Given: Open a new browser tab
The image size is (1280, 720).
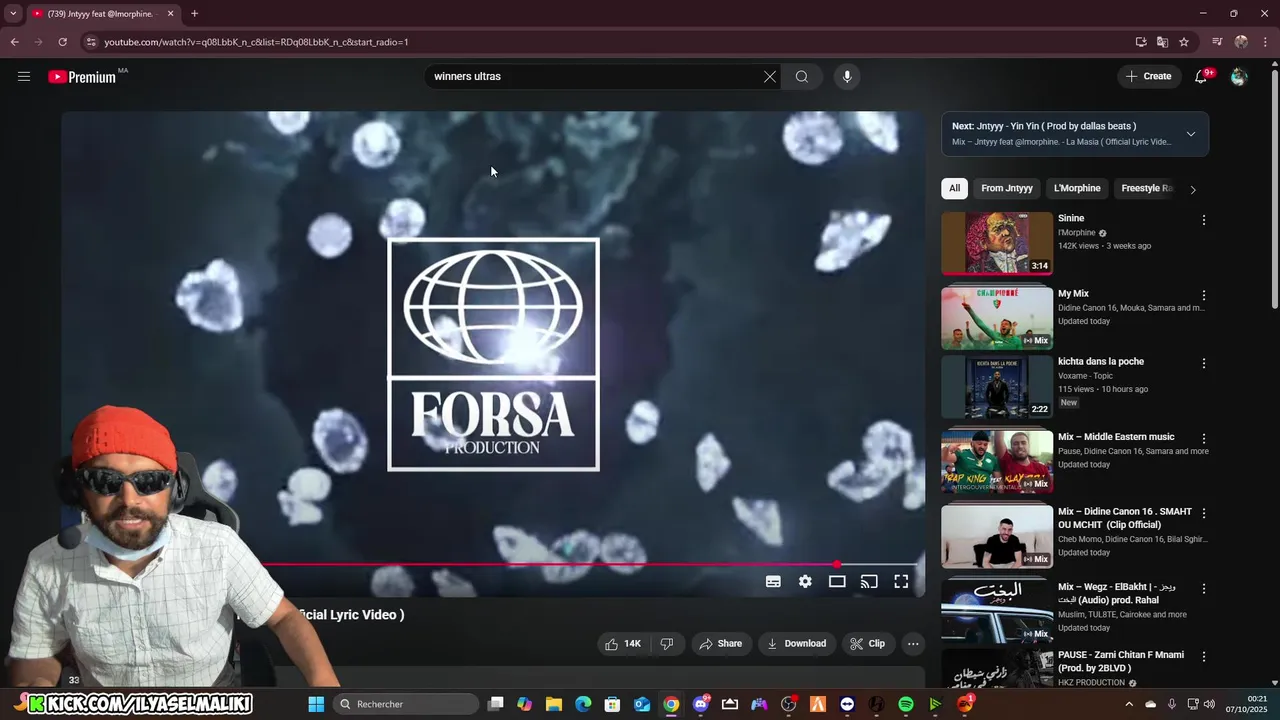Looking at the screenshot, I should (194, 13).
